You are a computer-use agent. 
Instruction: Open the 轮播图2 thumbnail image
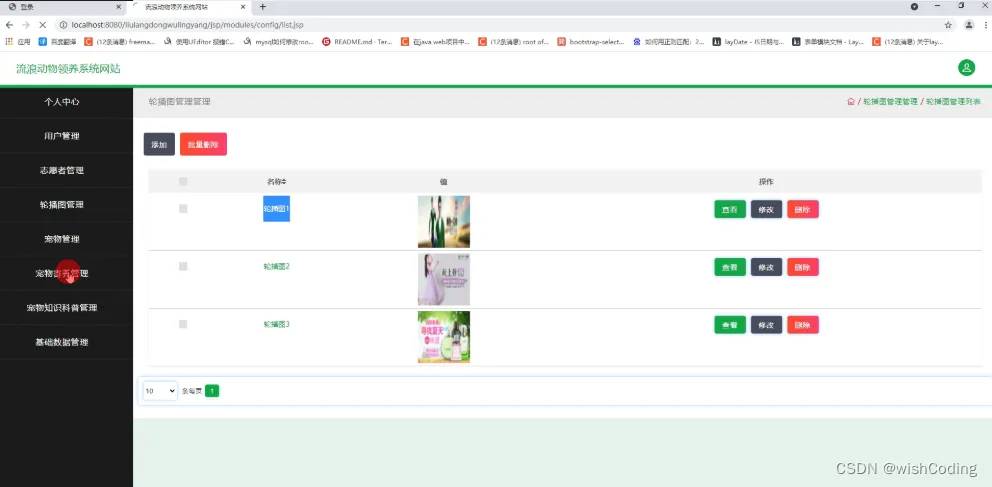(443, 280)
